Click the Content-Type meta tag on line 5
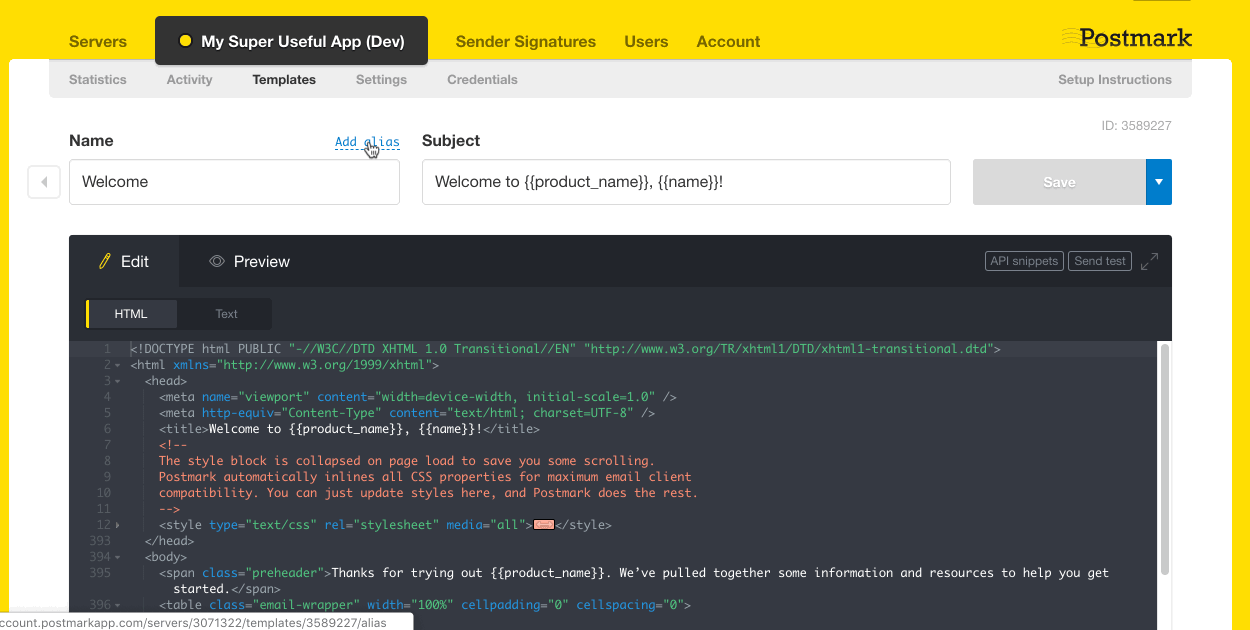This screenshot has height=630, width=1250. tap(407, 413)
